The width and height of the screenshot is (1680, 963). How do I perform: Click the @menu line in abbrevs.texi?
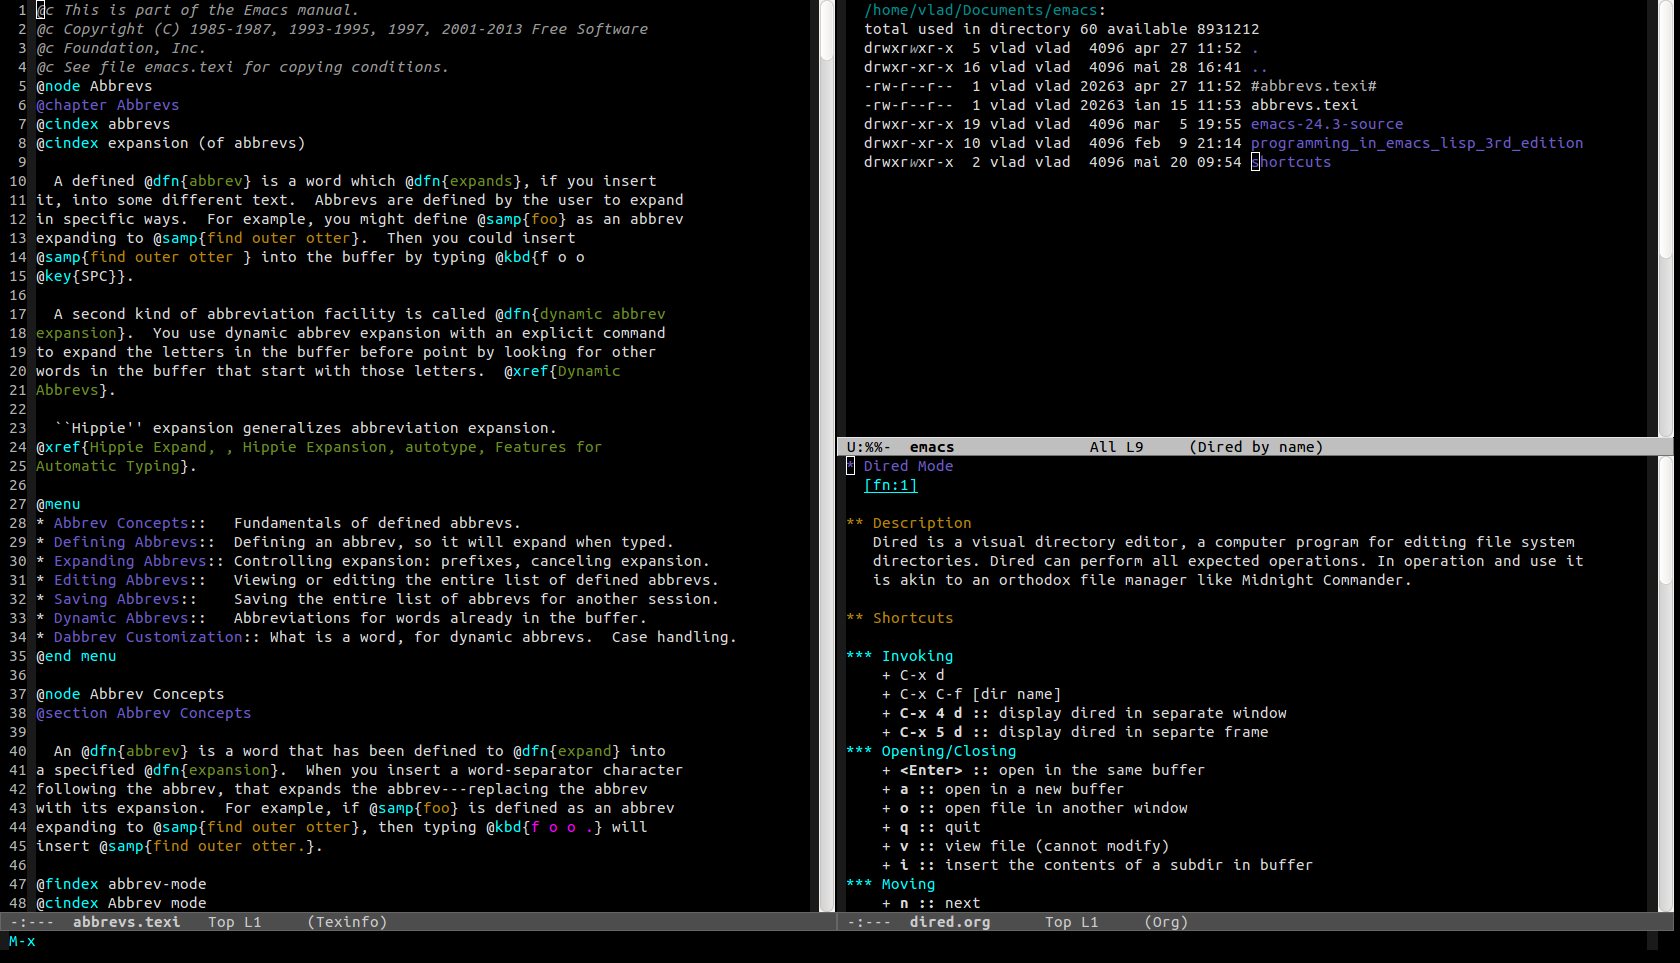point(58,504)
